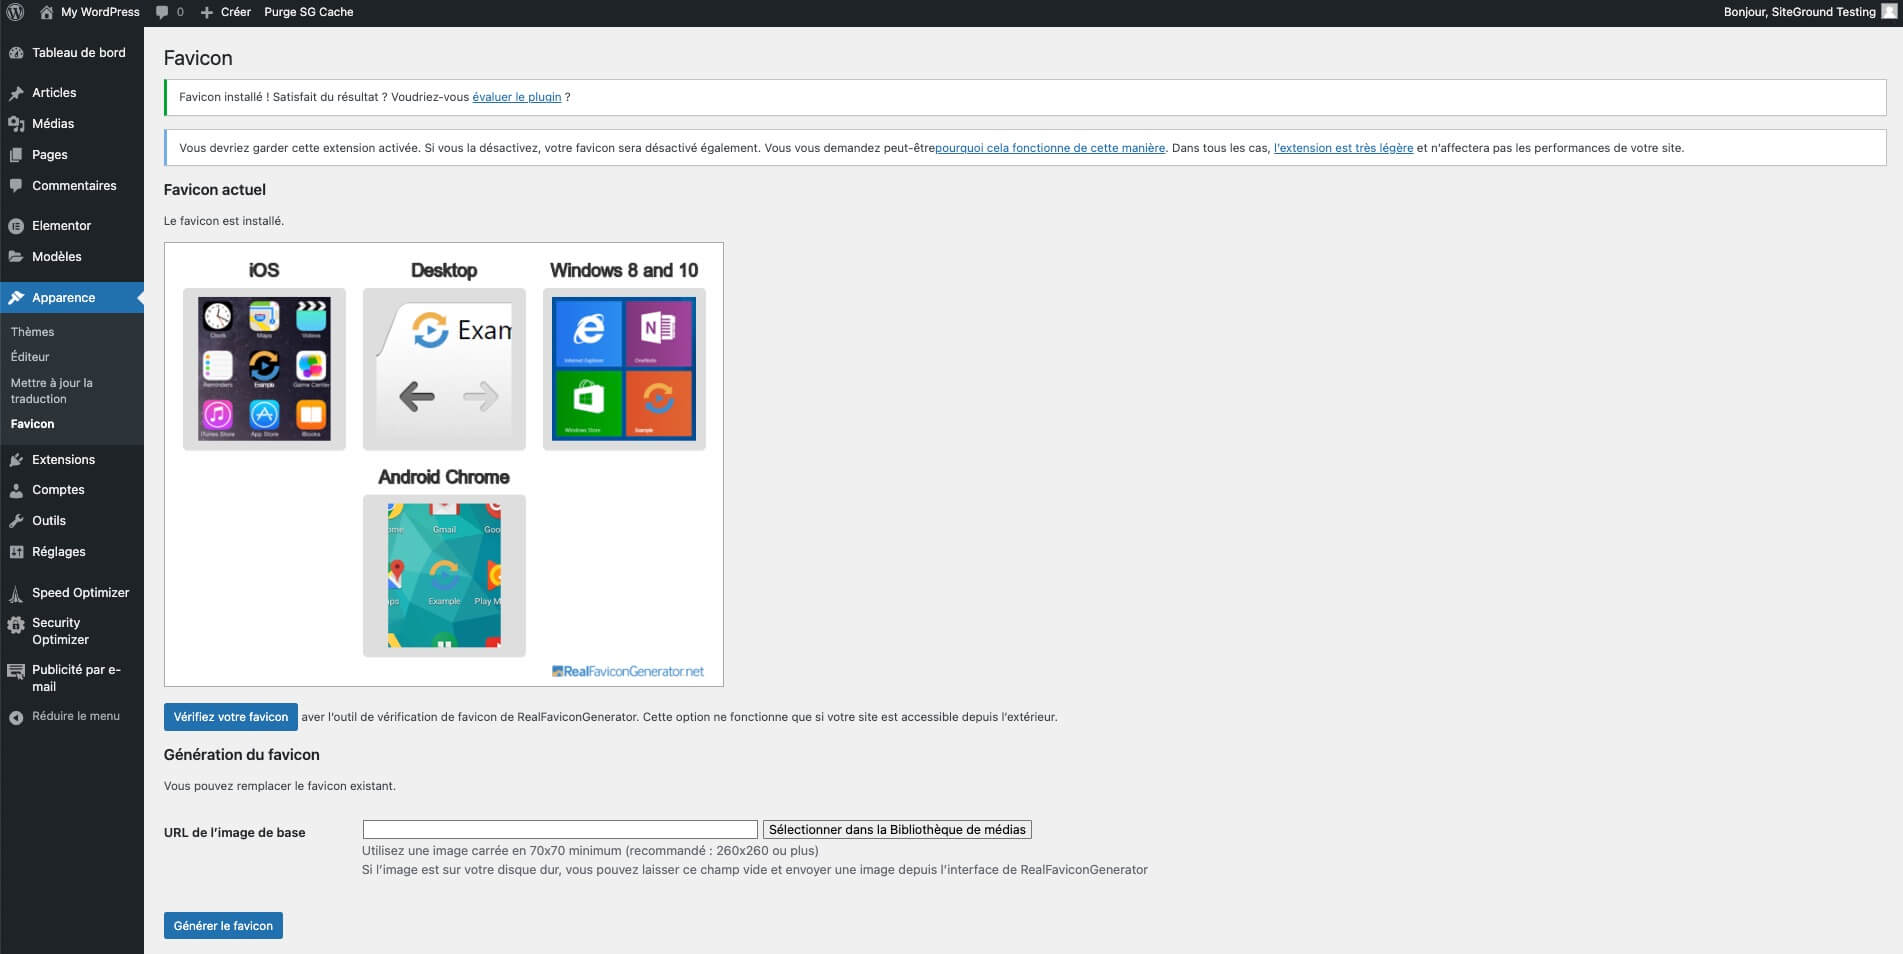This screenshot has height=954, width=1903.
Task: Click the Médias icon in the sidebar
Action: point(16,124)
